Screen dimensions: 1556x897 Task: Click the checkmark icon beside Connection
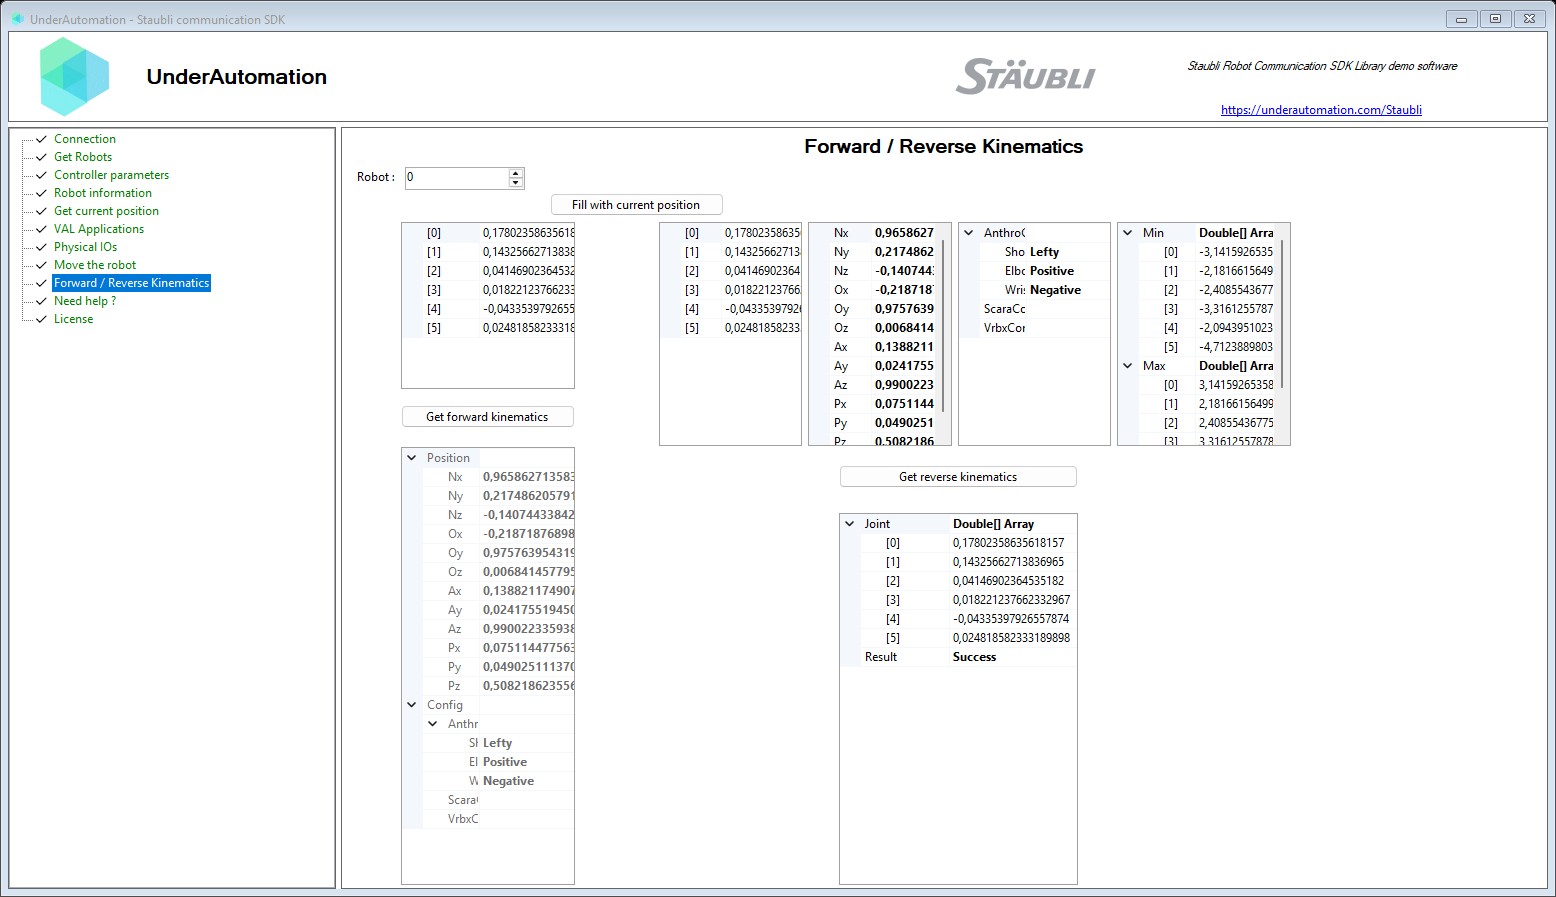pyautogui.click(x=40, y=138)
